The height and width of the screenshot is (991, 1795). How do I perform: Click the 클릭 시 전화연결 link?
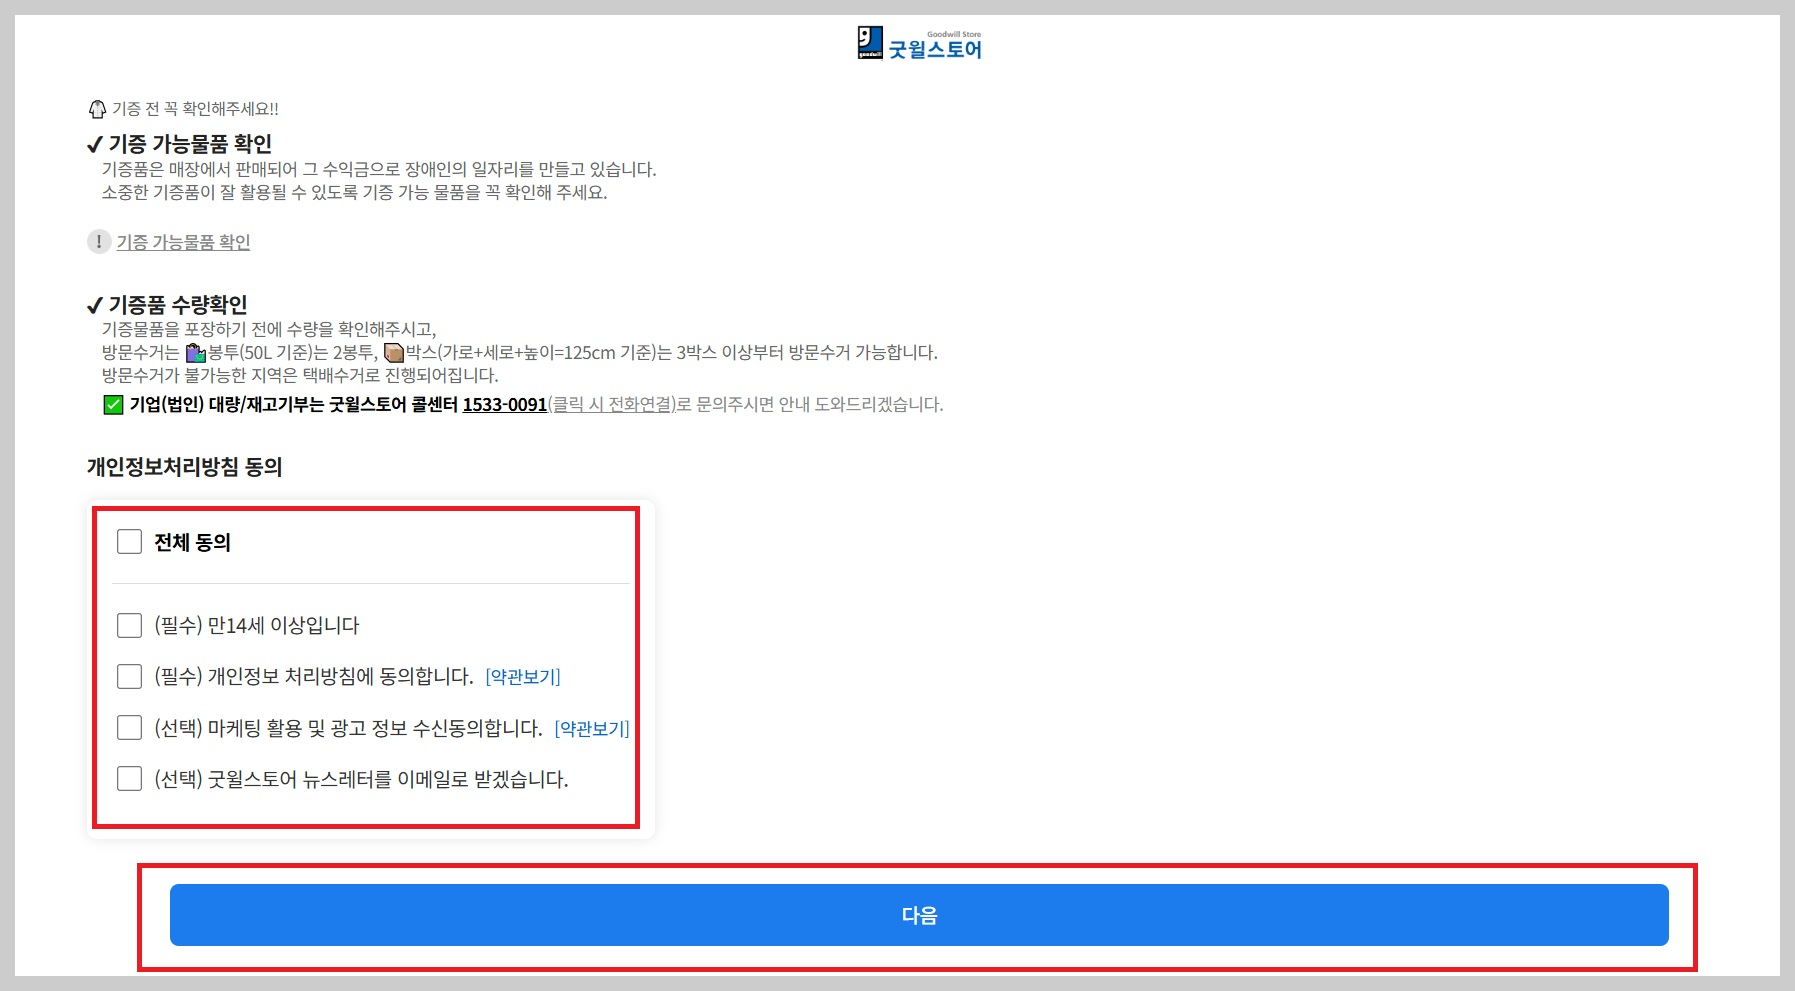tap(612, 405)
